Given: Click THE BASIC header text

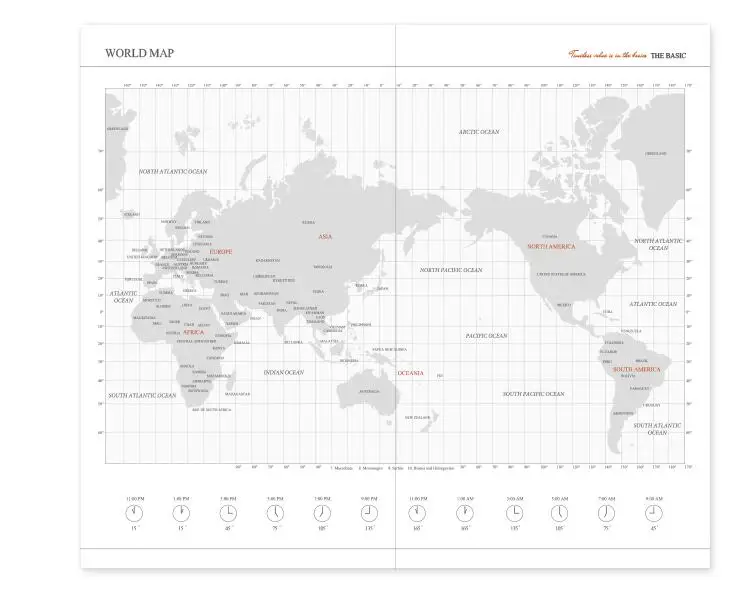Looking at the screenshot, I should (668, 55).
